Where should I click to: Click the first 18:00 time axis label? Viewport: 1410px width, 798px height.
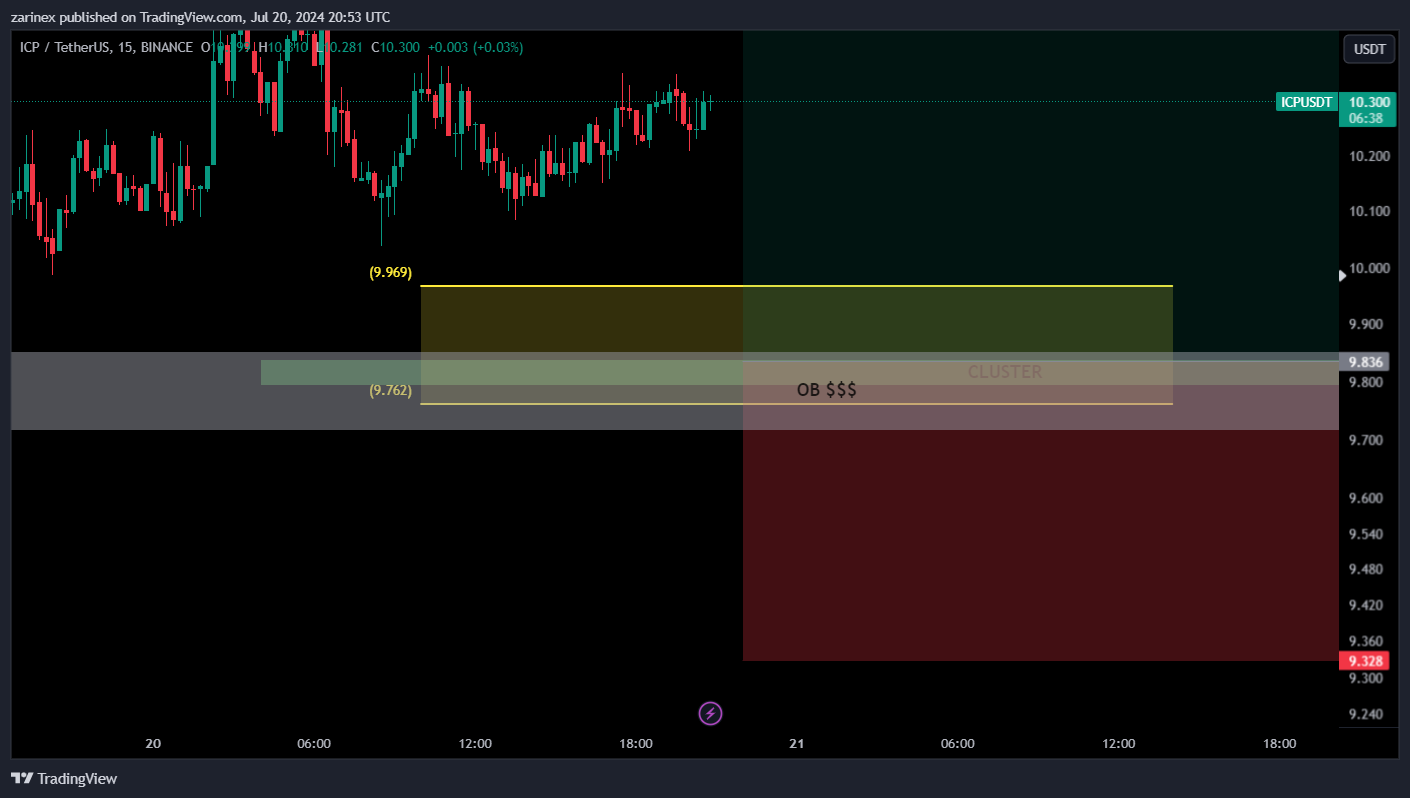point(636,744)
